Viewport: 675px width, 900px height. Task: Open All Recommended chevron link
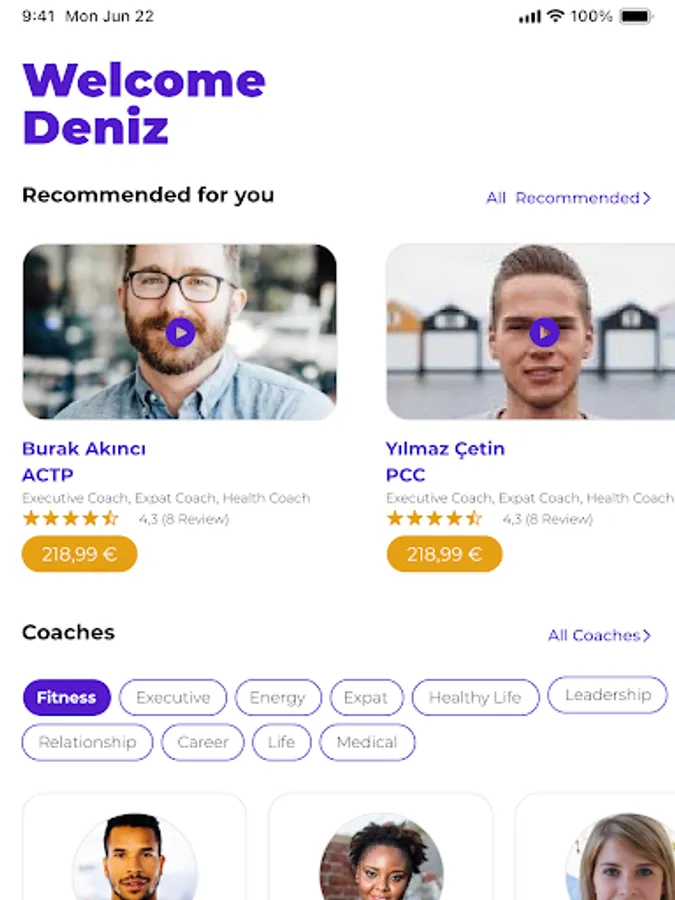click(568, 198)
